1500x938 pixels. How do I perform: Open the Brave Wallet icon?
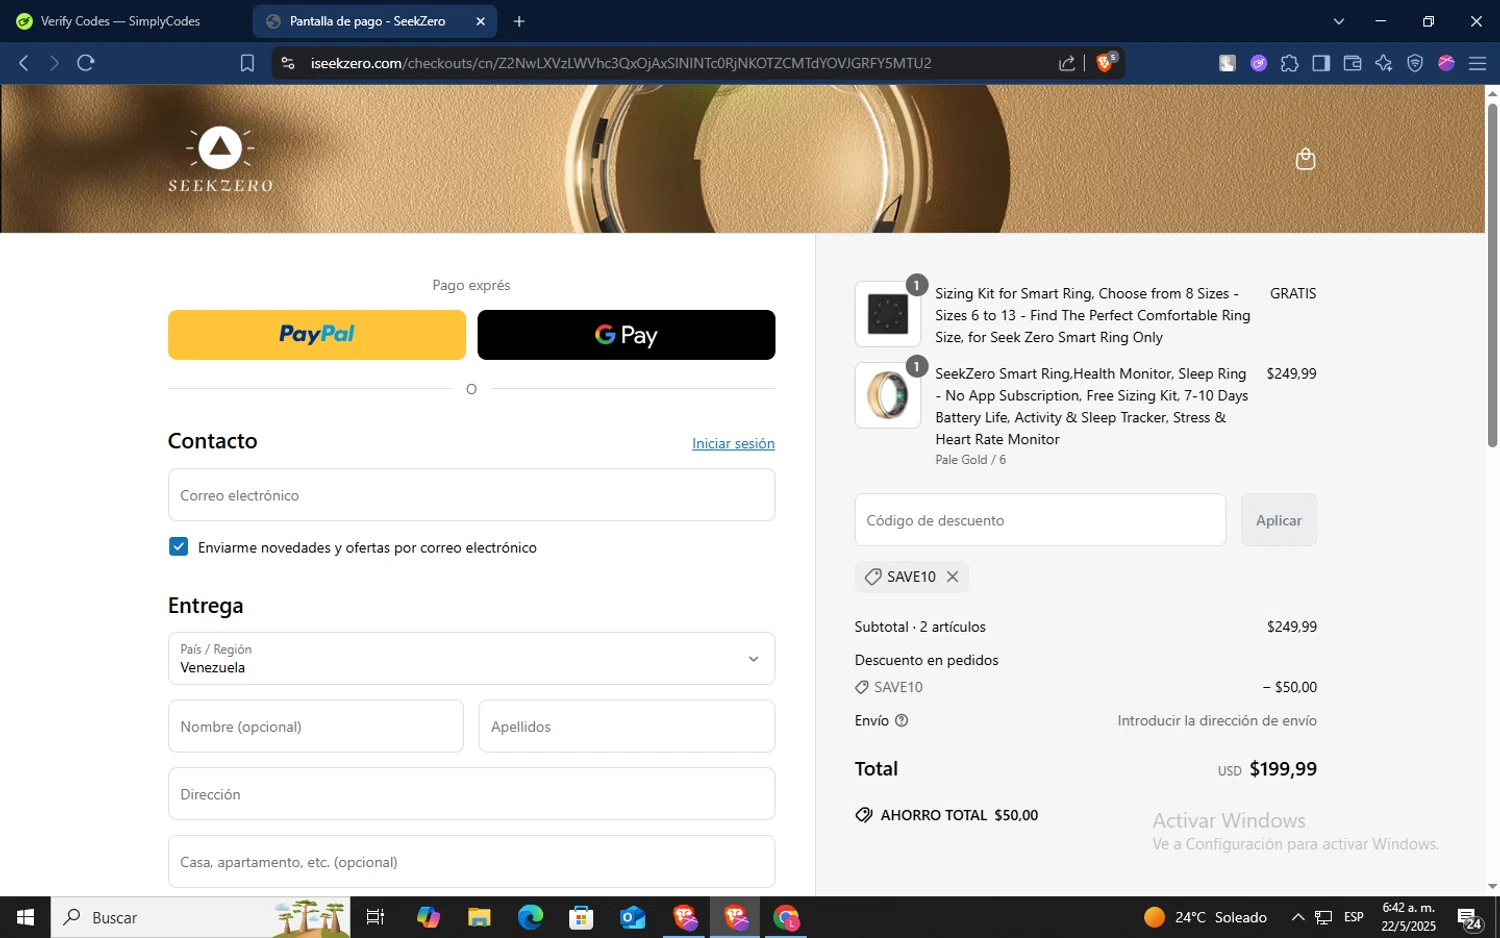1352,63
